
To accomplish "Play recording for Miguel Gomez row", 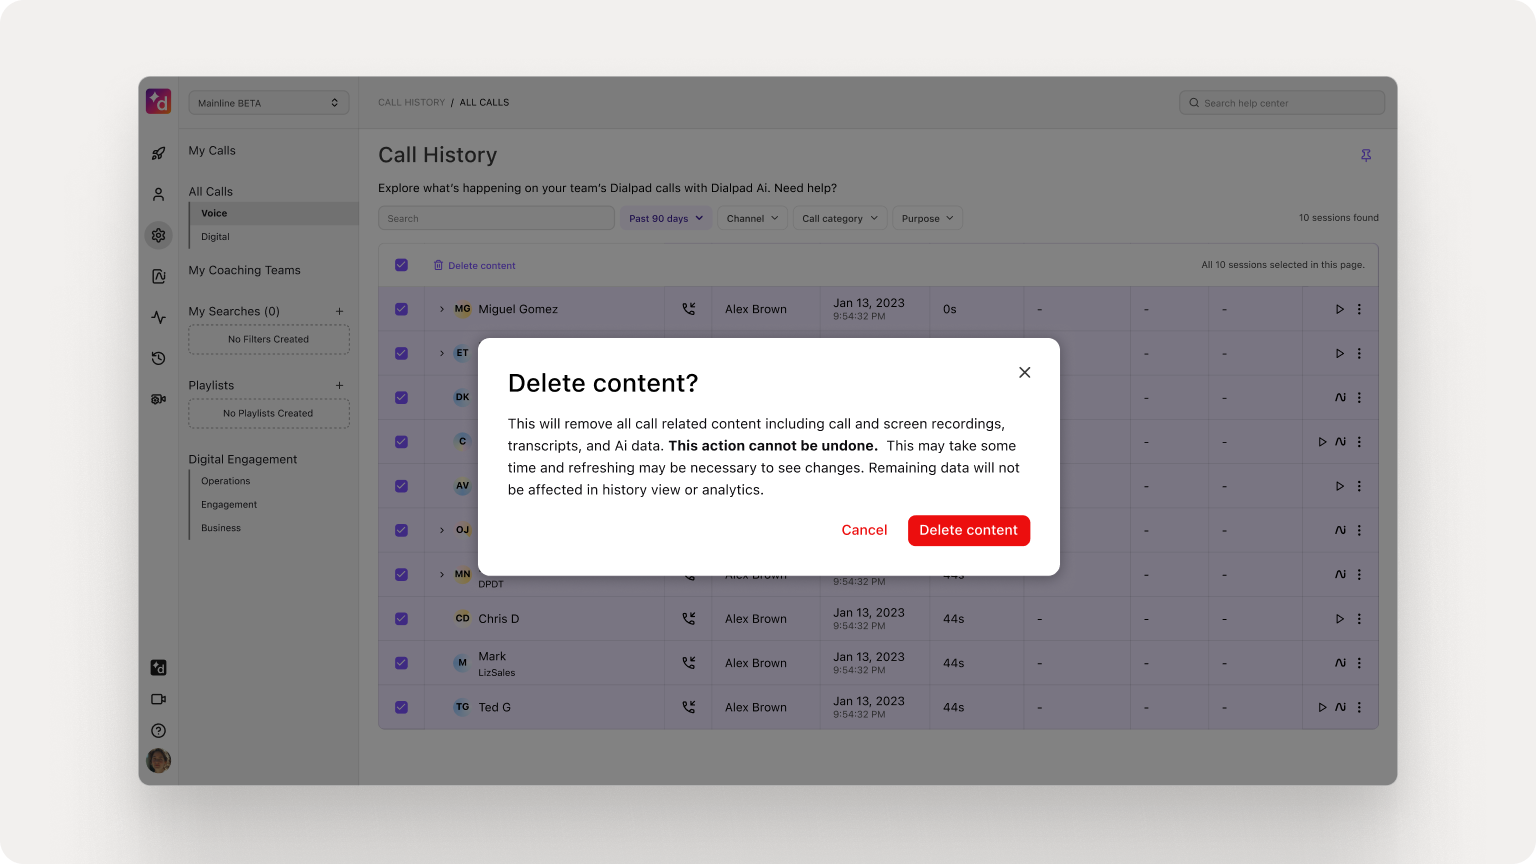I will pos(1340,310).
